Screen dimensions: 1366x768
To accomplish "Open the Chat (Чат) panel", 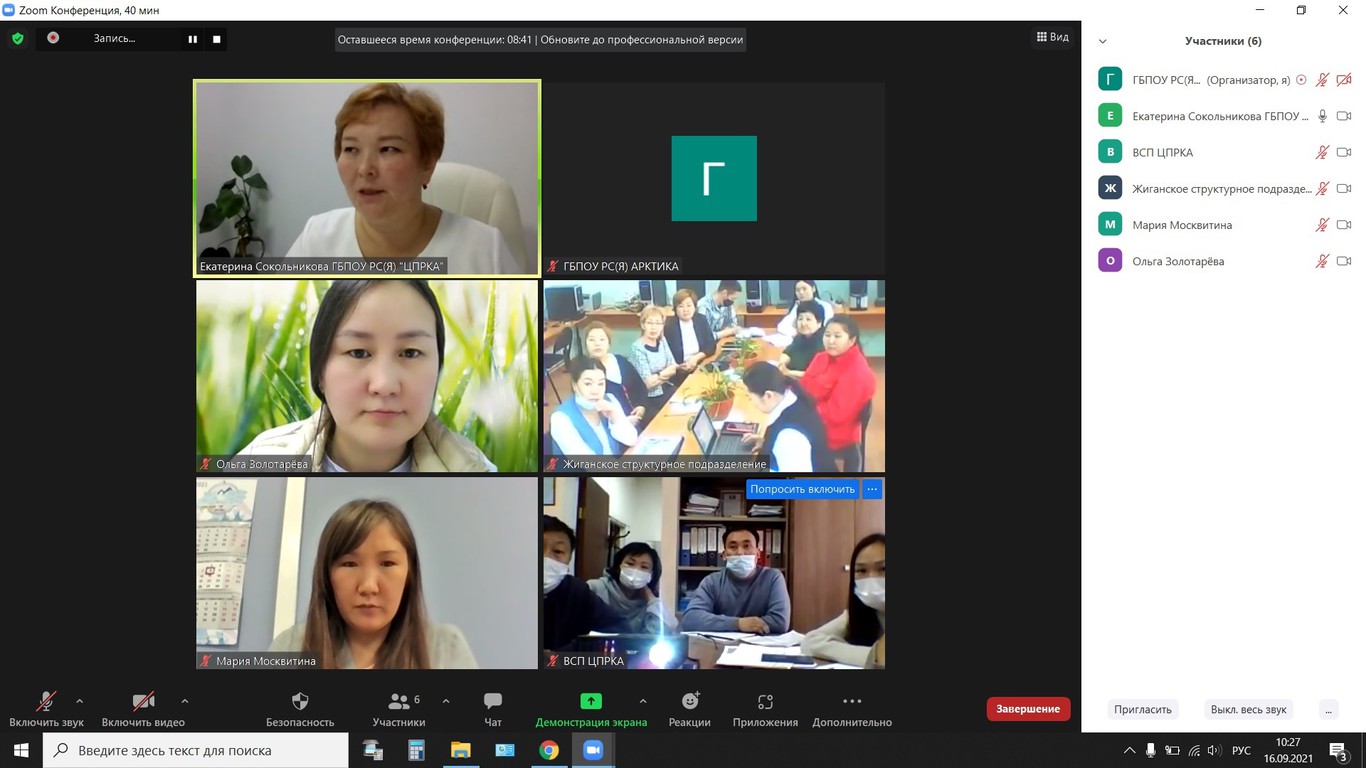I will click(x=492, y=702).
